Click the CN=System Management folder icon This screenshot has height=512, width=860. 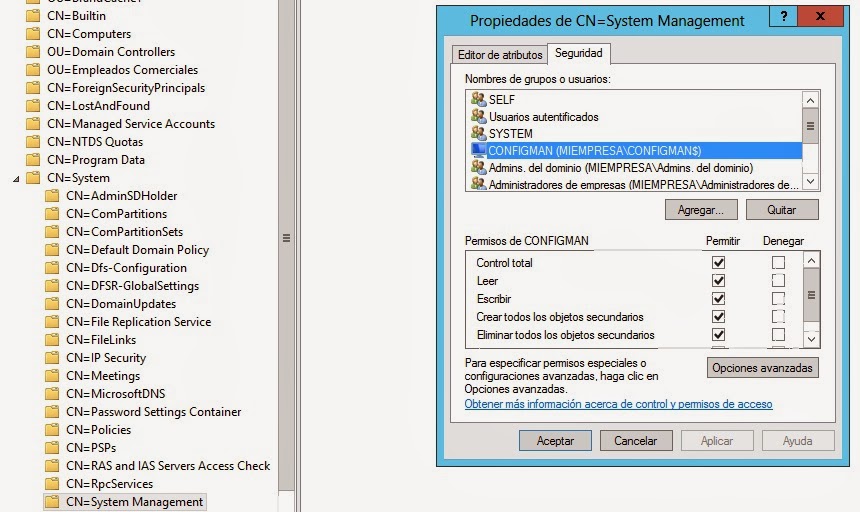pyautogui.click(x=51, y=502)
